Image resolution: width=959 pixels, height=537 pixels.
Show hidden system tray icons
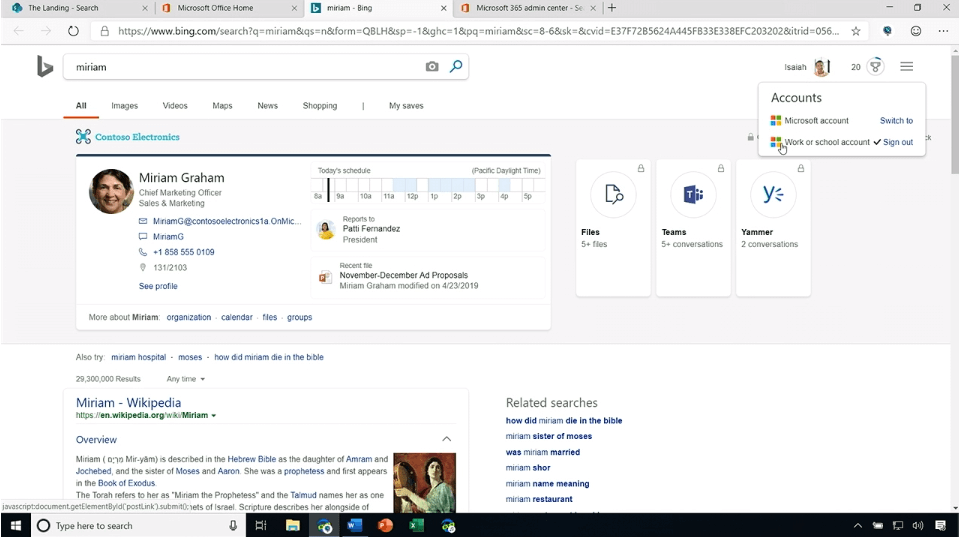pos(858,525)
